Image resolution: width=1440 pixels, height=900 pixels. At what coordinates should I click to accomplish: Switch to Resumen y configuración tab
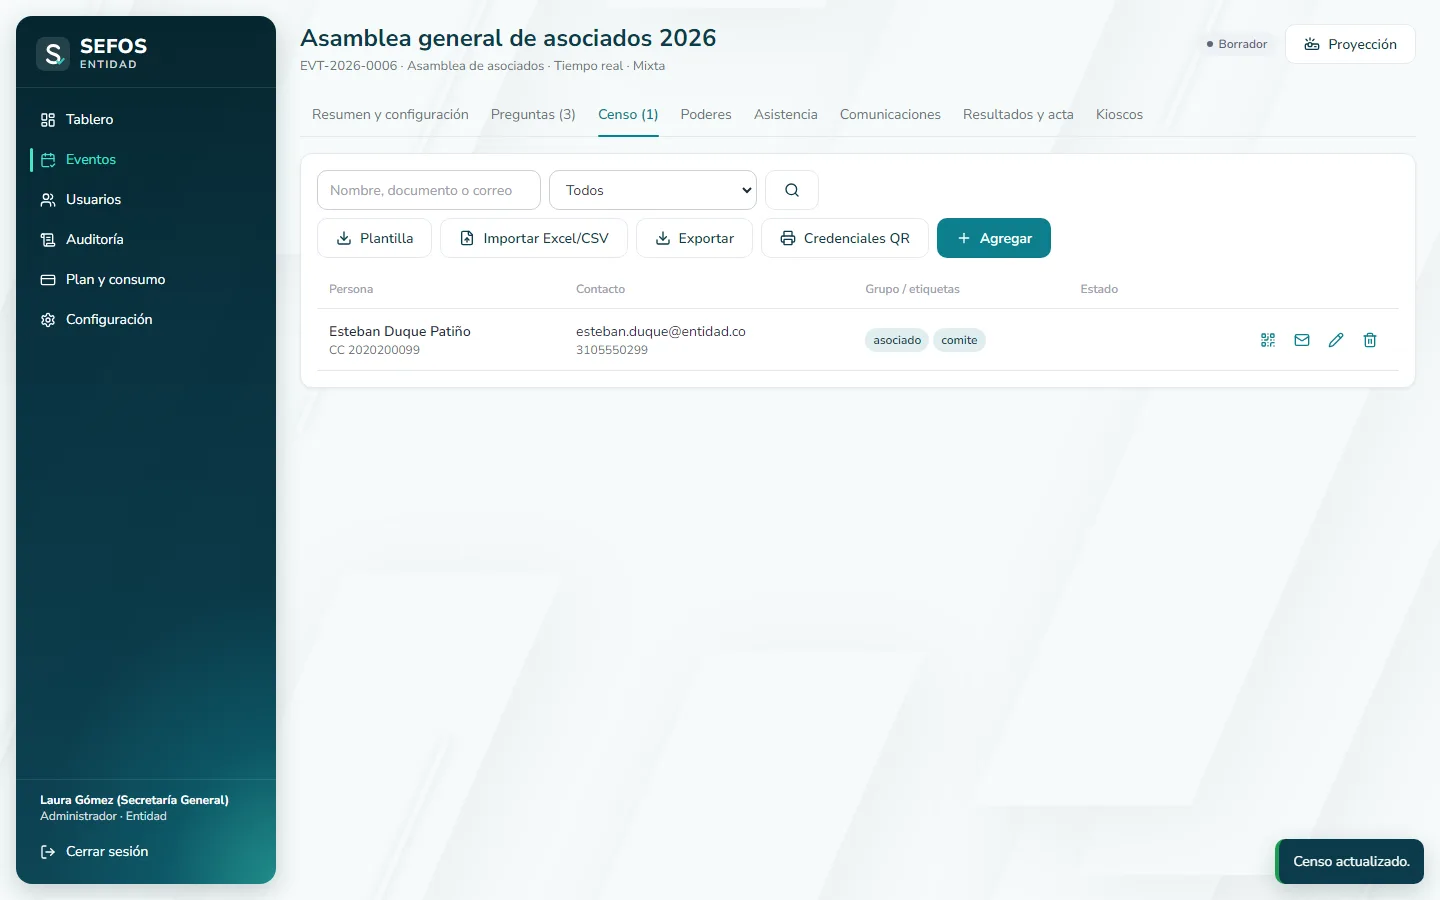(x=390, y=114)
